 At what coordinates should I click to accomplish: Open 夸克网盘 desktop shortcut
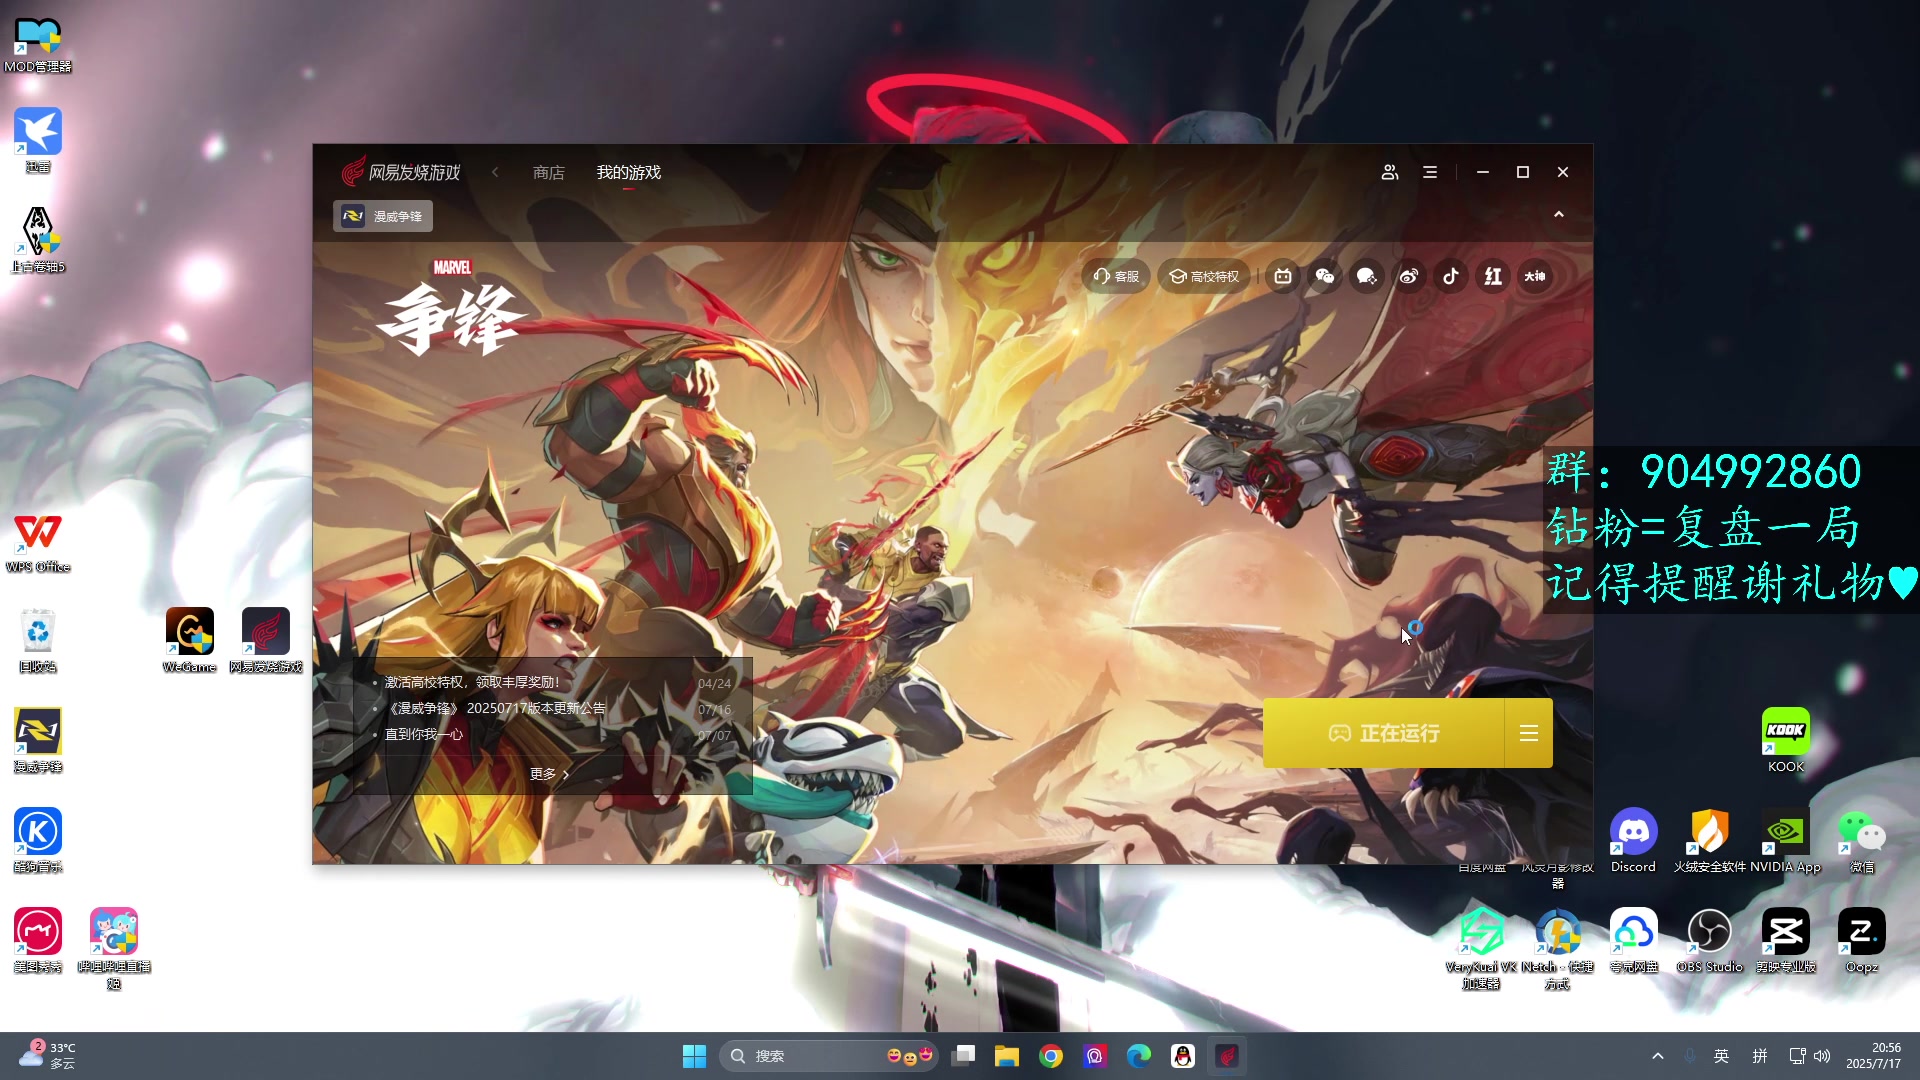point(1634,940)
